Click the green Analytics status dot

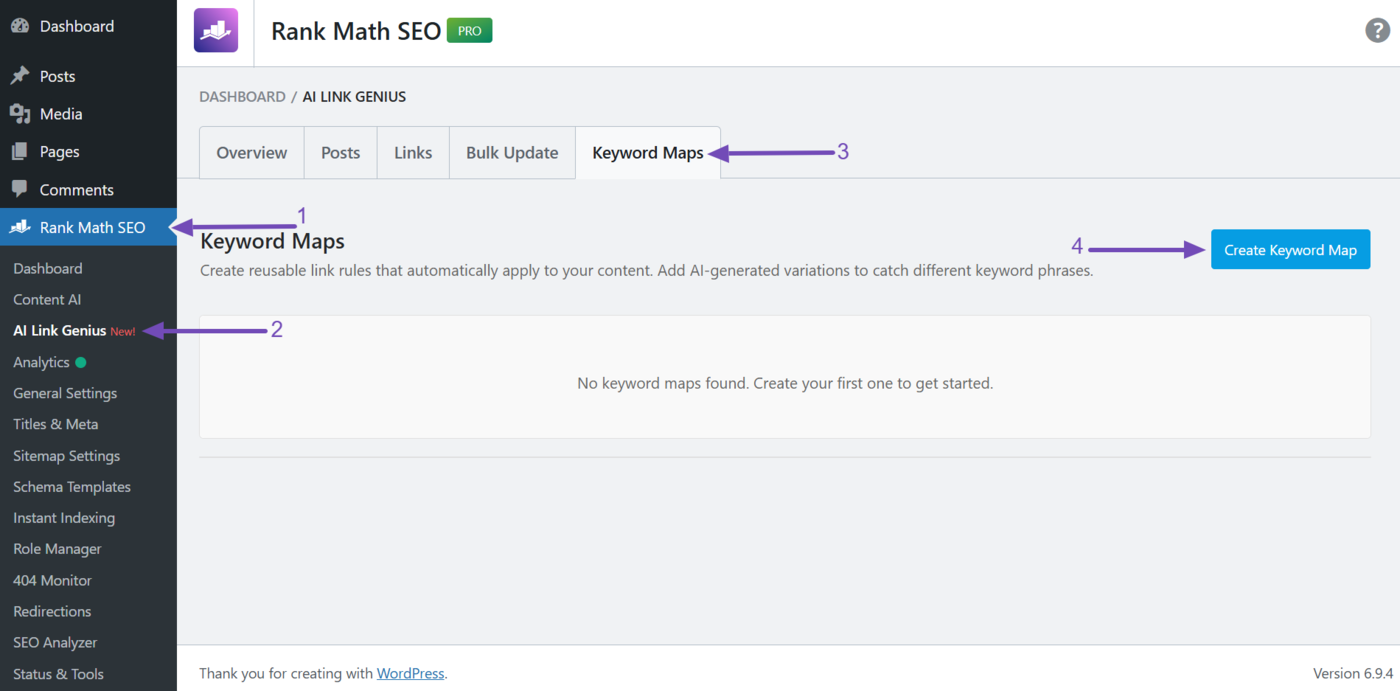tap(81, 362)
